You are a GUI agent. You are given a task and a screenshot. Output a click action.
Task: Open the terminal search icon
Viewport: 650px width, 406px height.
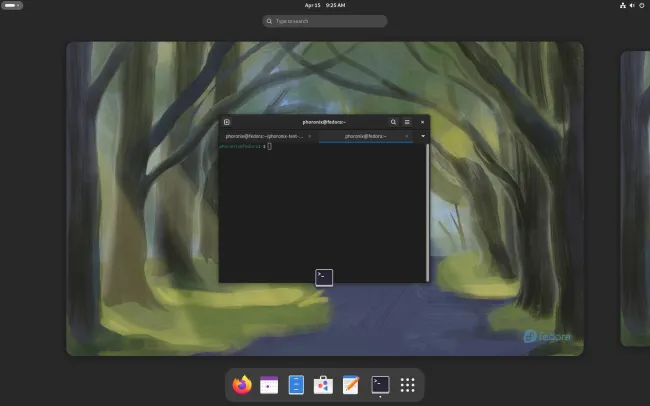(x=393, y=122)
